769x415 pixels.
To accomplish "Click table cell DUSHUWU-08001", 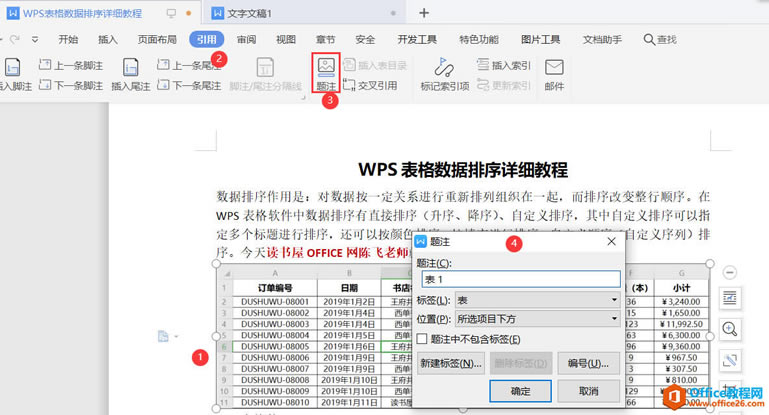I will pyautogui.click(x=275, y=302).
